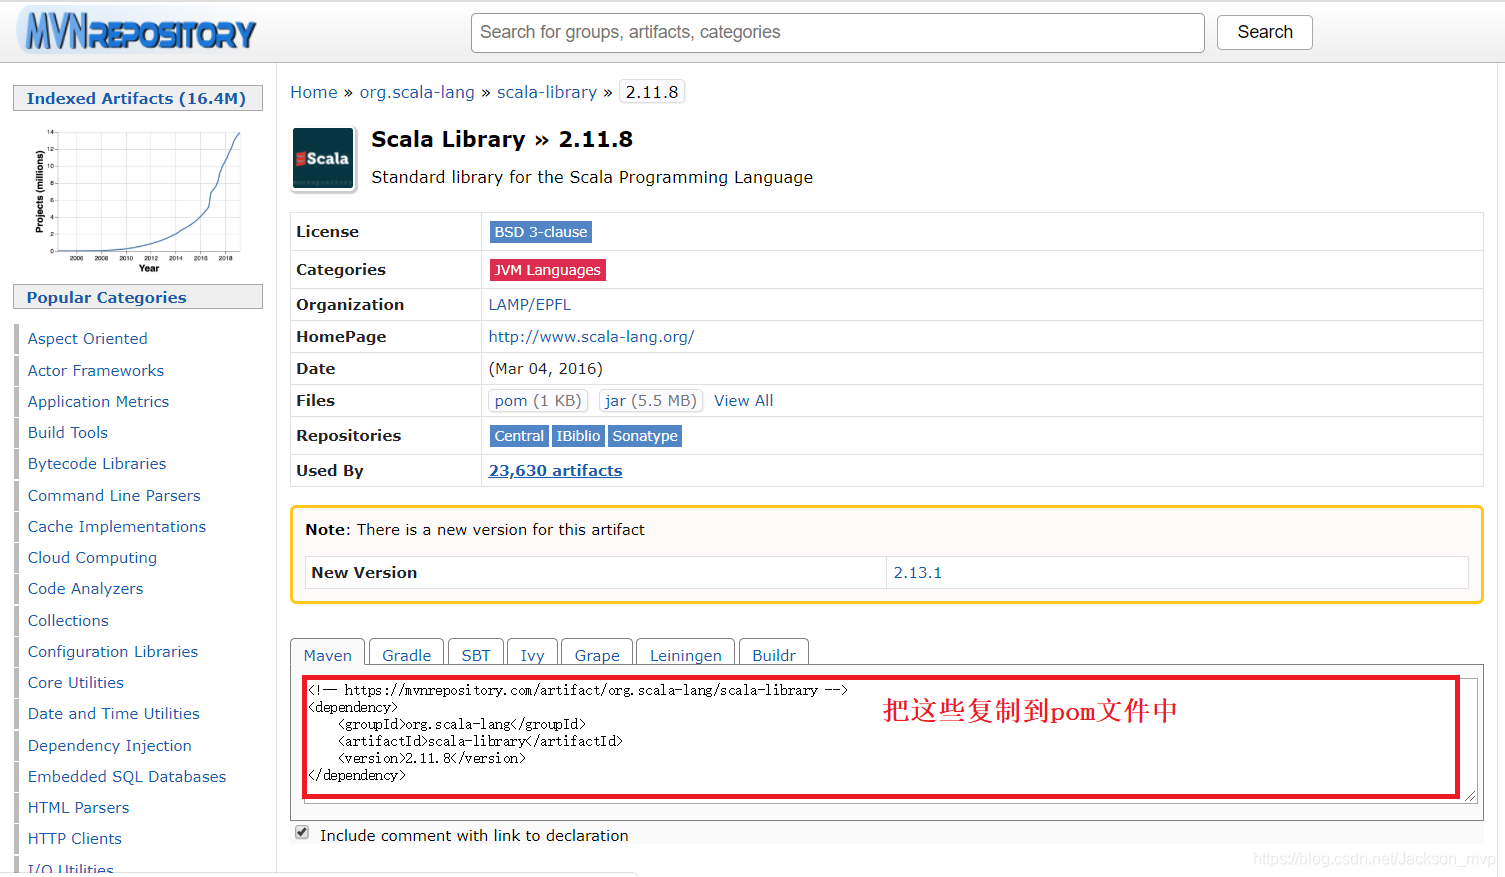Viewport: 1505px width, 877px height.
Task: Switch to the Buildr tab
Action: 774,654
